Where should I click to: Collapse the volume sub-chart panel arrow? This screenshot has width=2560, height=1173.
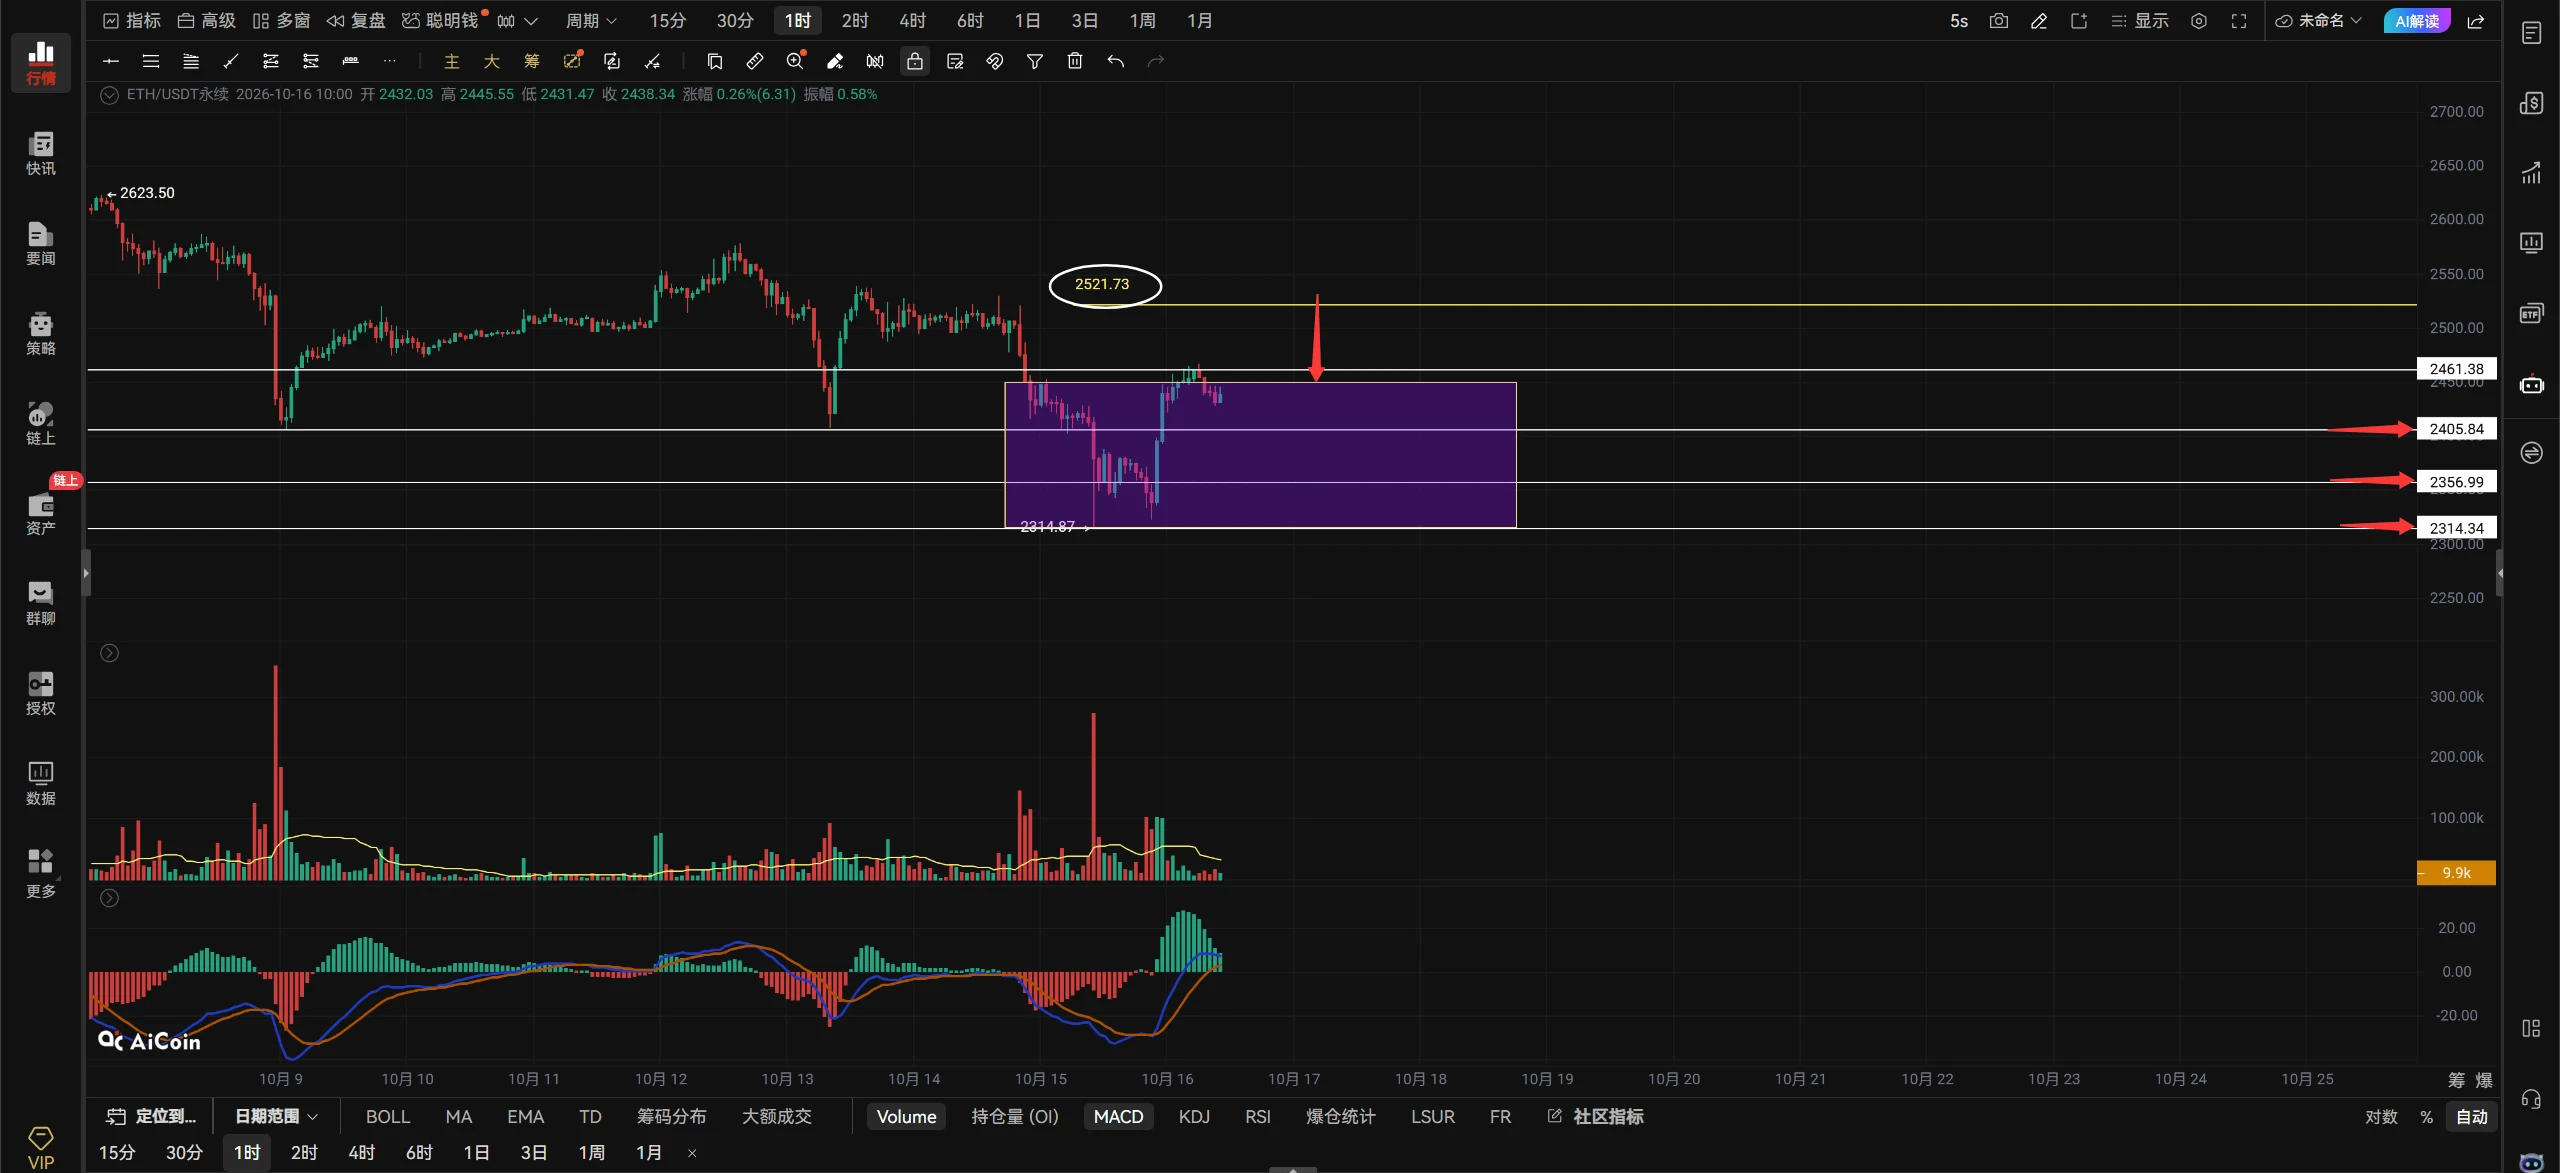(109, 653)
